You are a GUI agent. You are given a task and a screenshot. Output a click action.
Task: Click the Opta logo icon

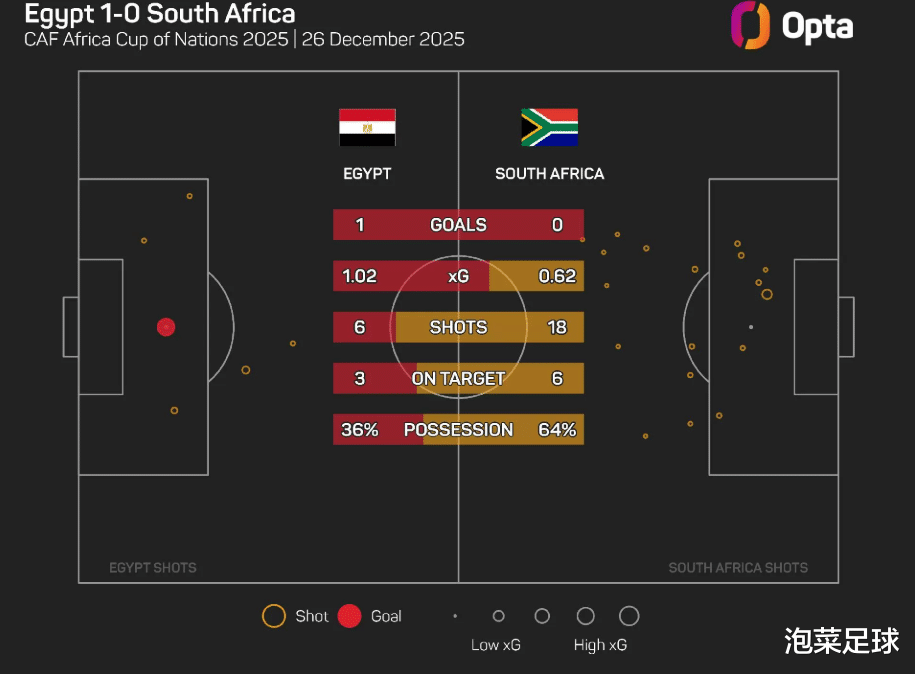coord(750,25)
